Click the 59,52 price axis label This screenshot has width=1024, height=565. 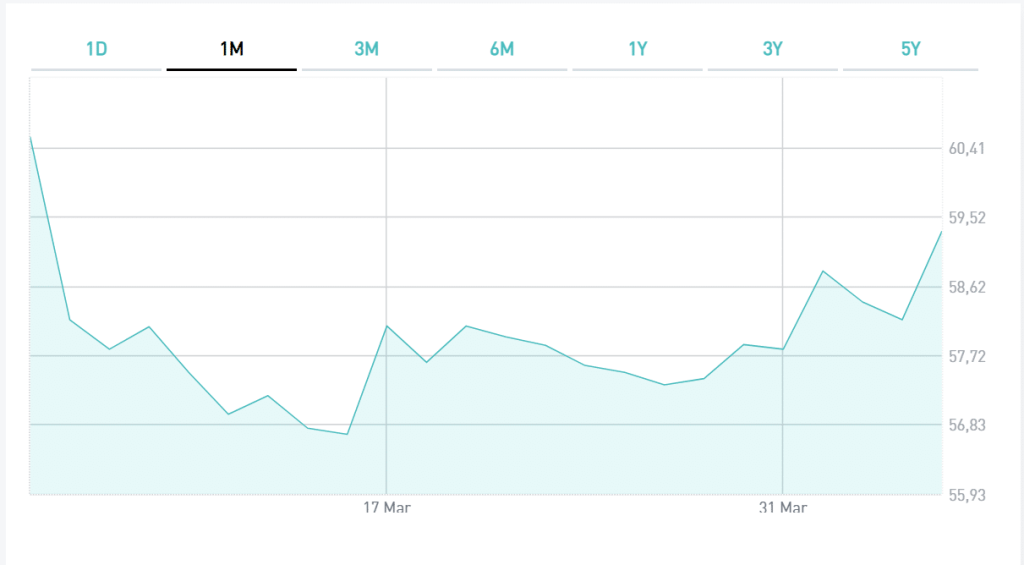(x=966, y=218)
